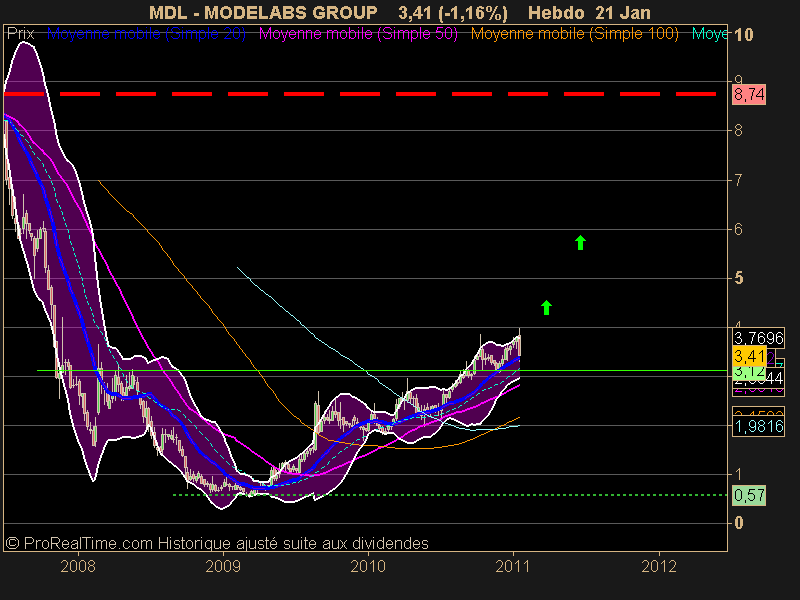Viewport: 800px width, 600px height.
Task: Click the "© ProRealTime.com" dividend adjustment notice
Action: [x=217, y=543]
